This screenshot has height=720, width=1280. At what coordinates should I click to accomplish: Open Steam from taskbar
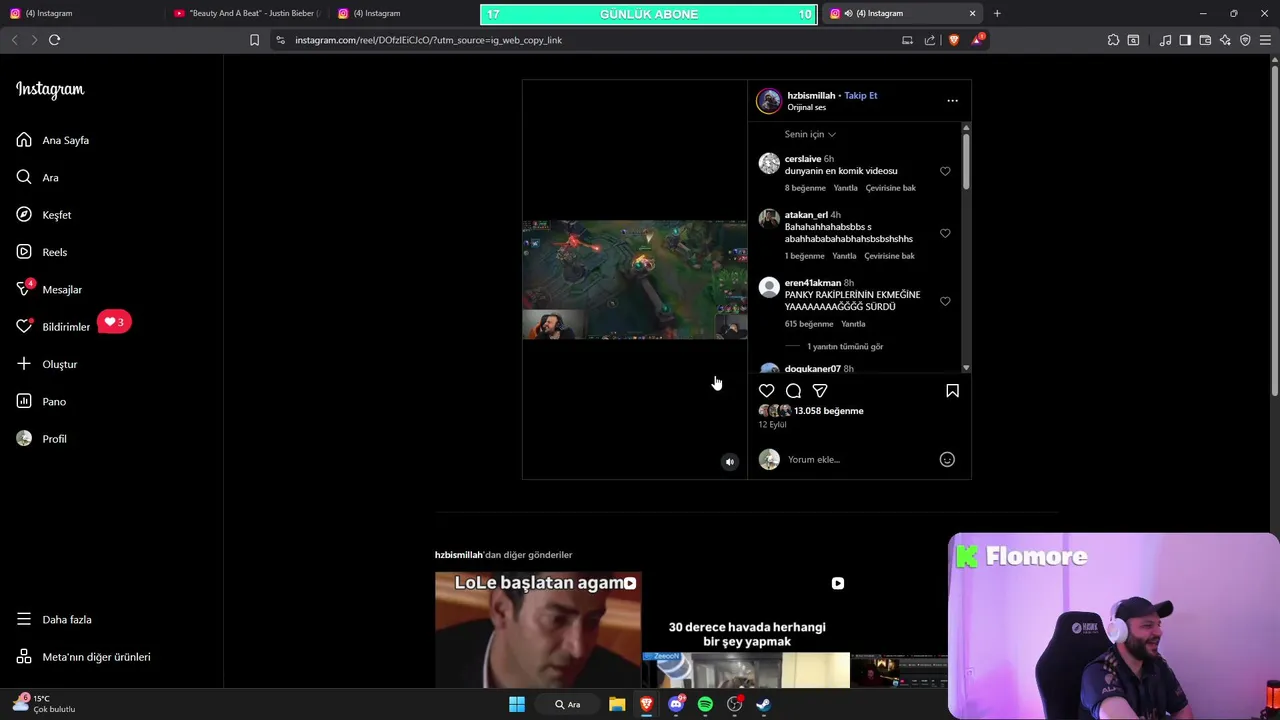click(763, 705)
